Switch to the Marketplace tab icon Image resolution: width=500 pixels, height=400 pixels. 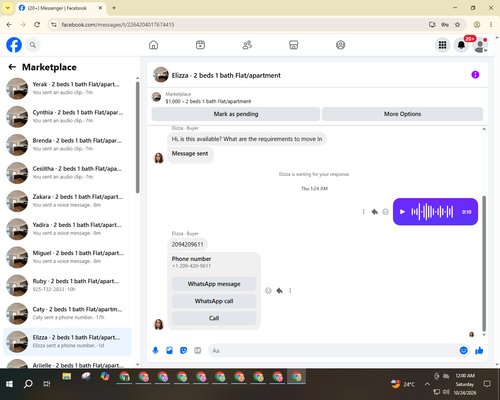(x=293, y=45)
